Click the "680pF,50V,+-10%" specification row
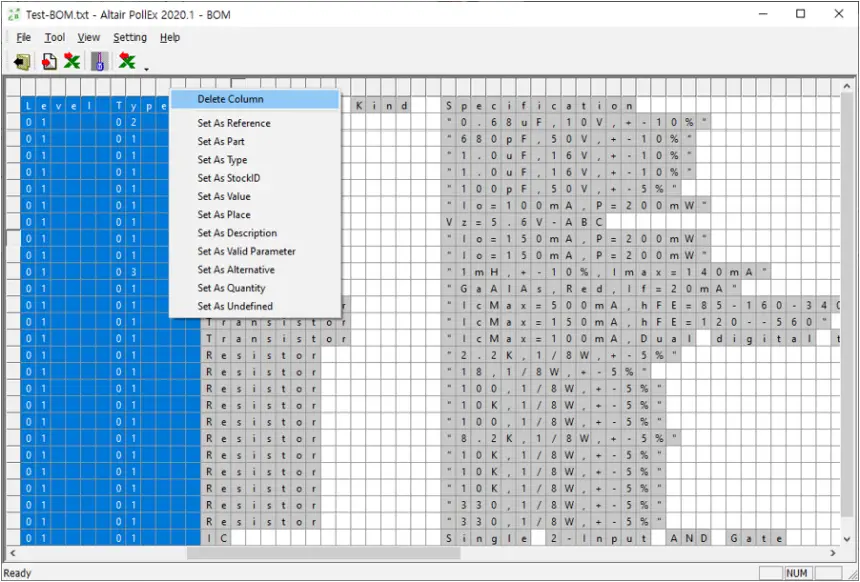Viewport: 860px width, 582px height. click(x=569, y=139)
